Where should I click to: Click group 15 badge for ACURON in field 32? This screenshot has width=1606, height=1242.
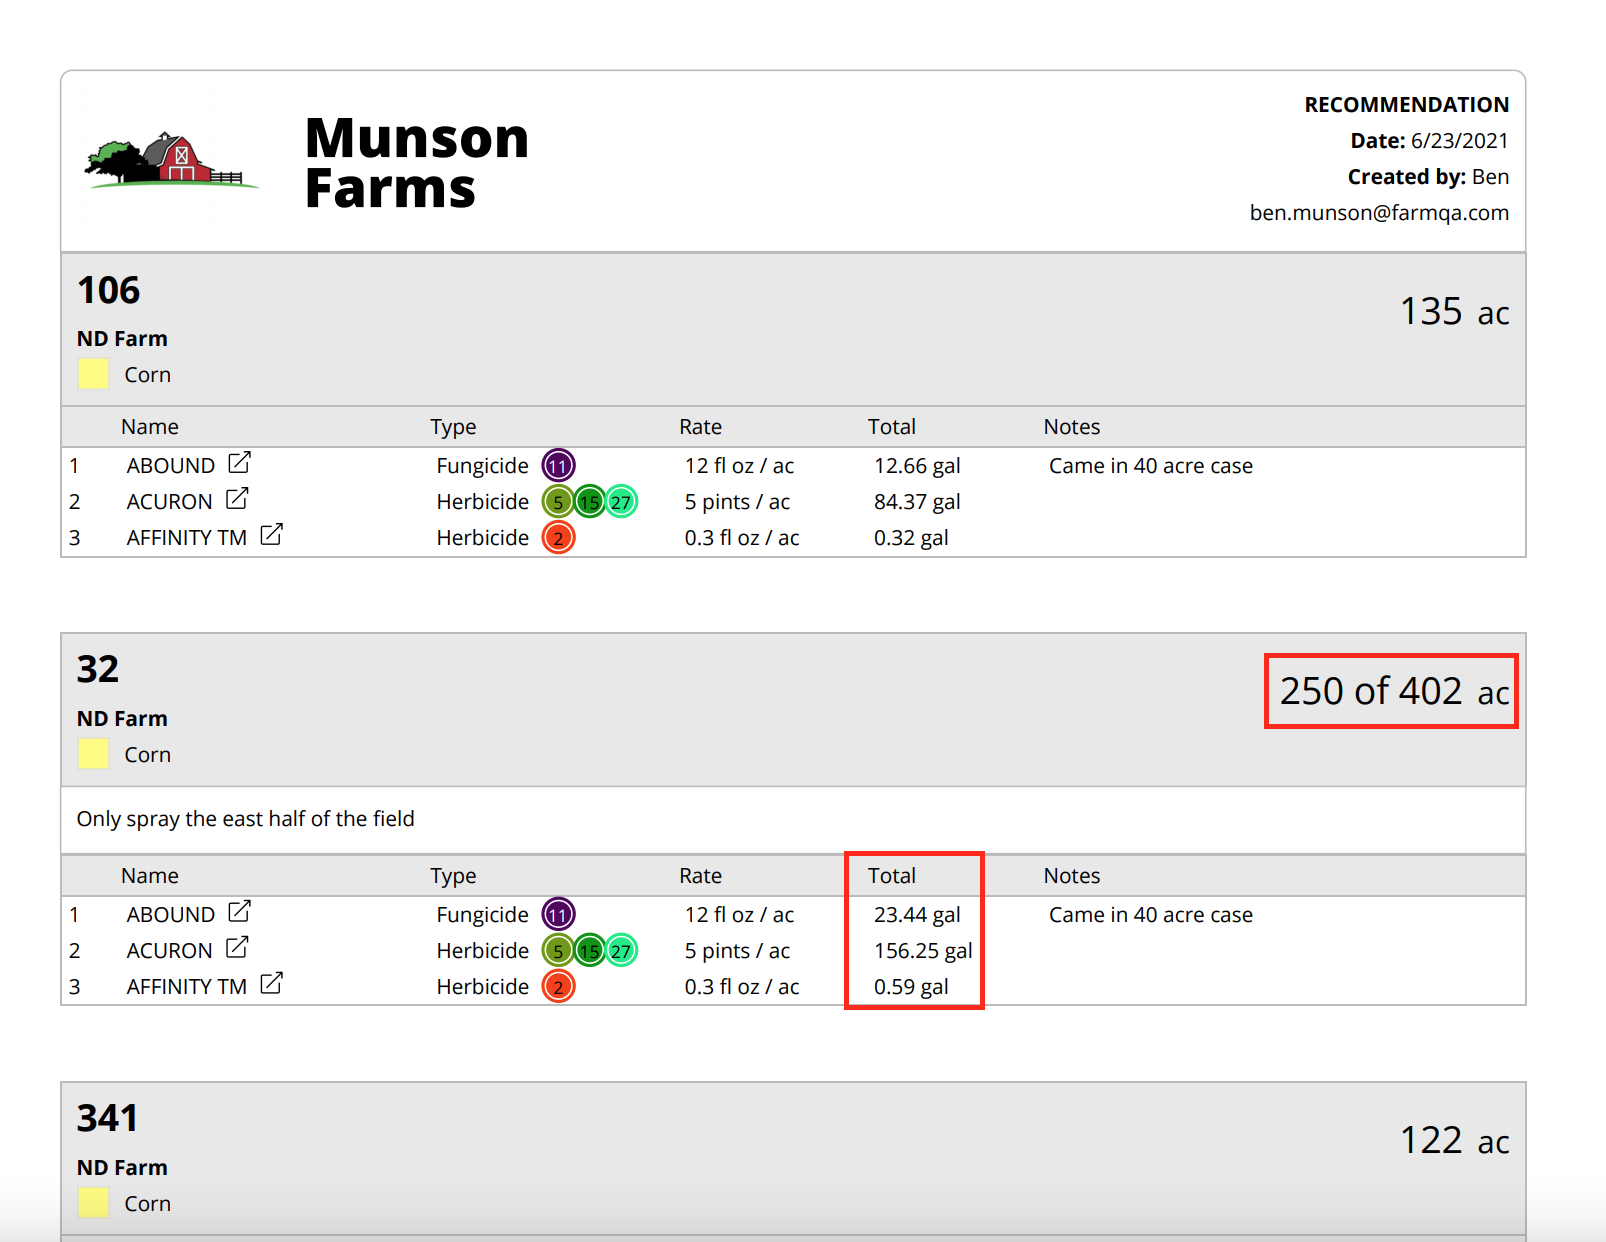pyautogui.click(x=590, y=951)
